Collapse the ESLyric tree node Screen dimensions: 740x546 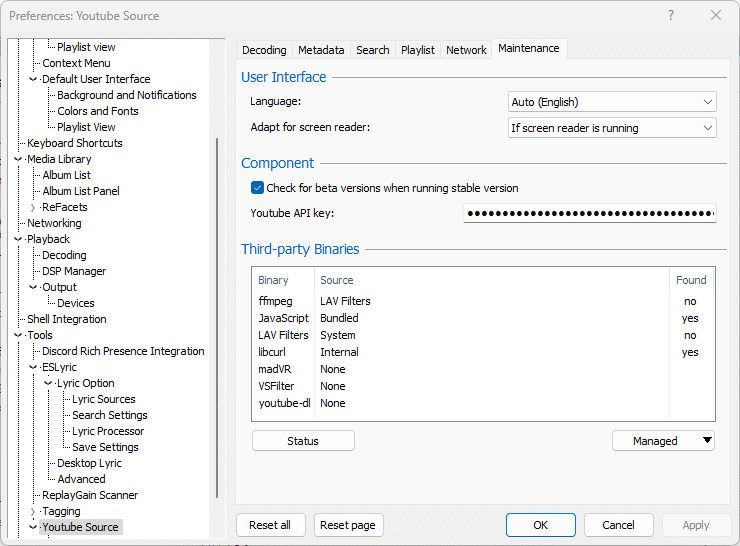click(33, 367)
